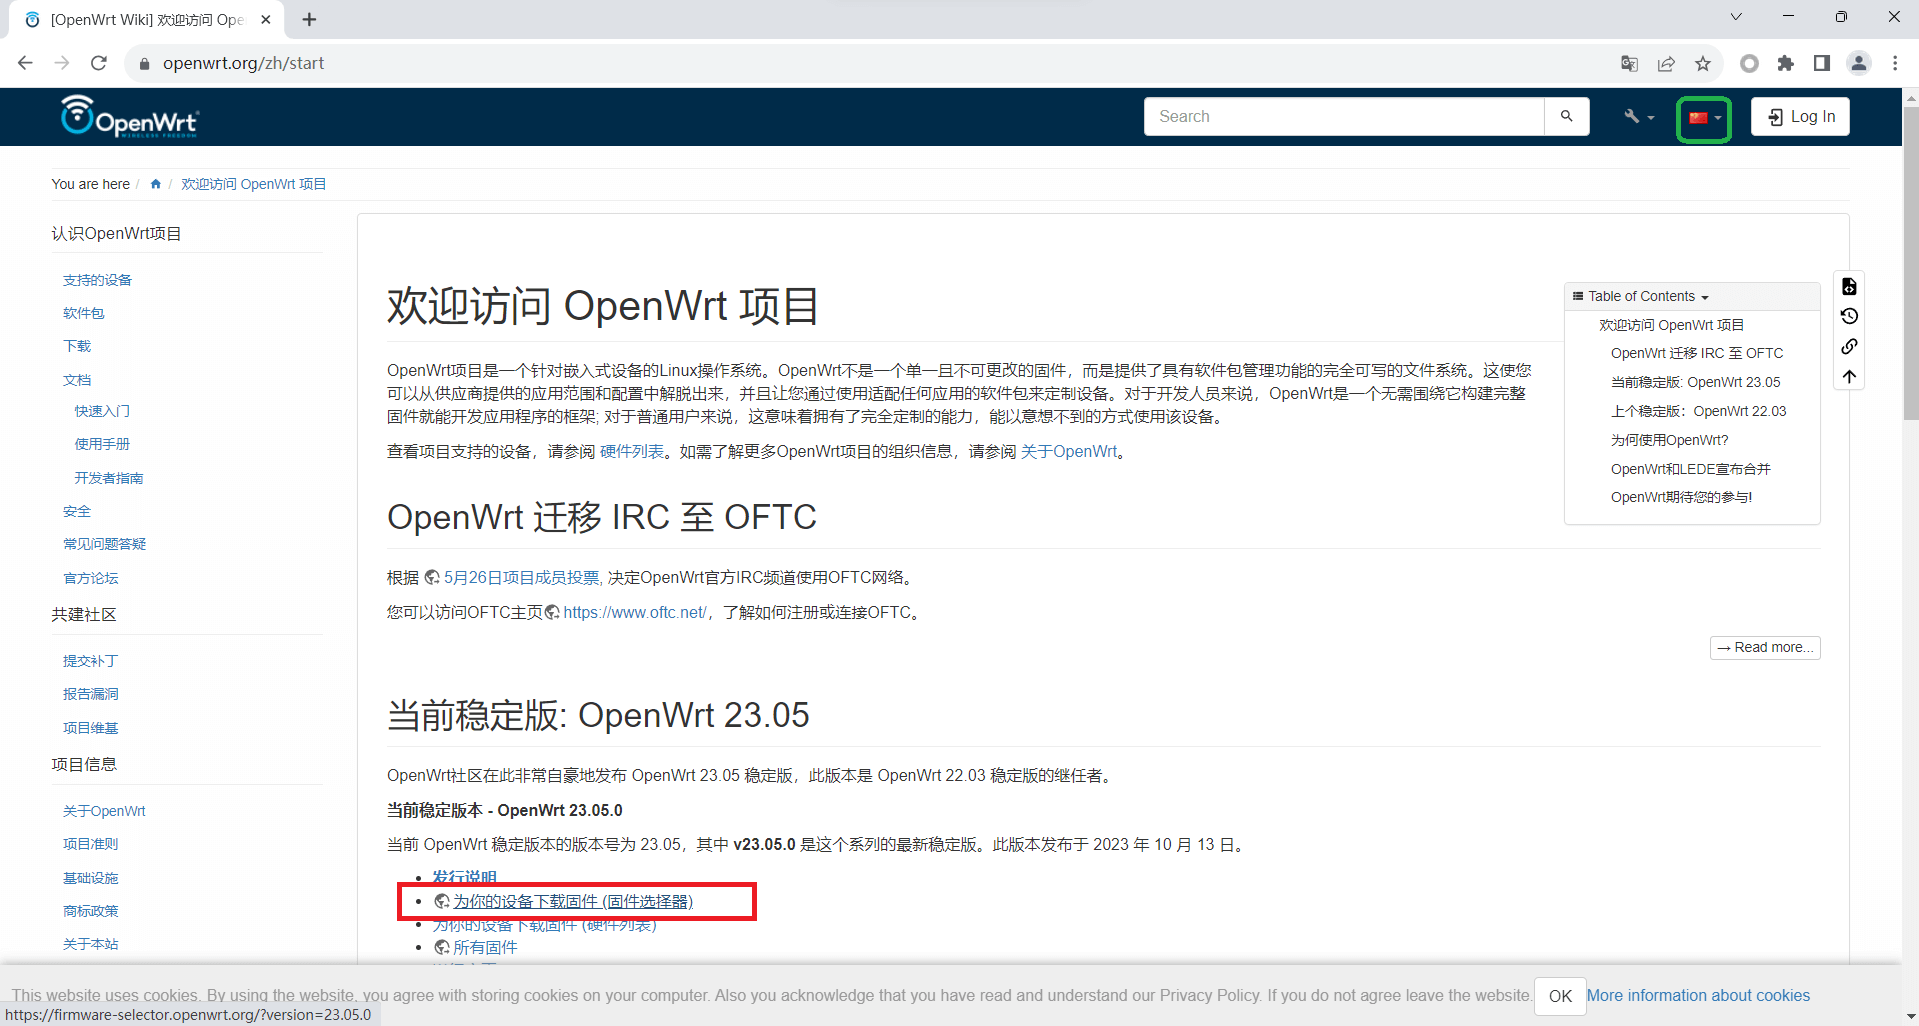The image size is (1919, 1026).
Task: Click the address bar URL
Action: point(243,63)
